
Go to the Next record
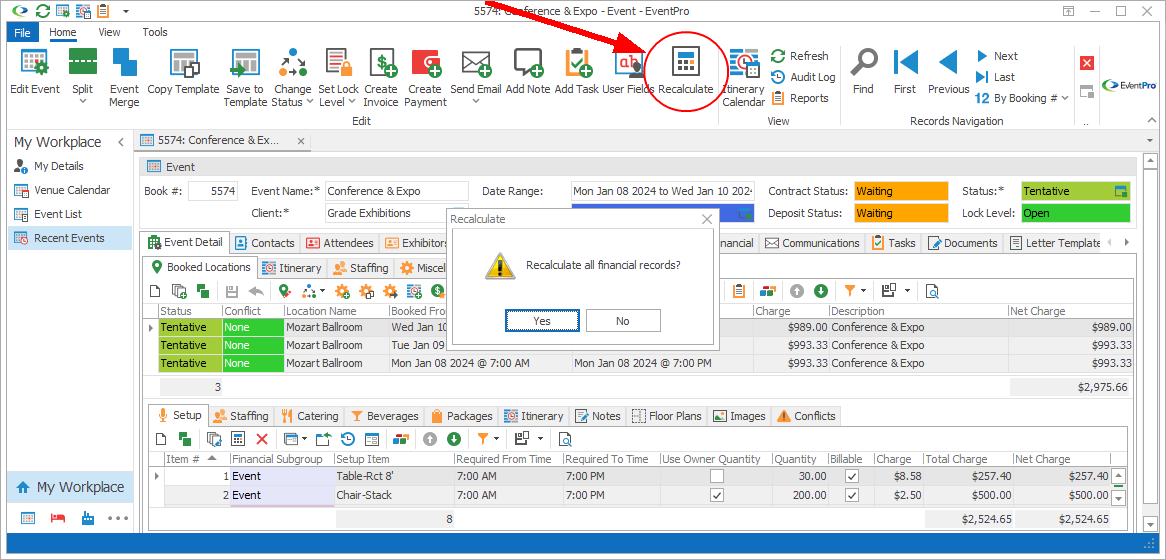pyautogui.click(x=997, y=56)
